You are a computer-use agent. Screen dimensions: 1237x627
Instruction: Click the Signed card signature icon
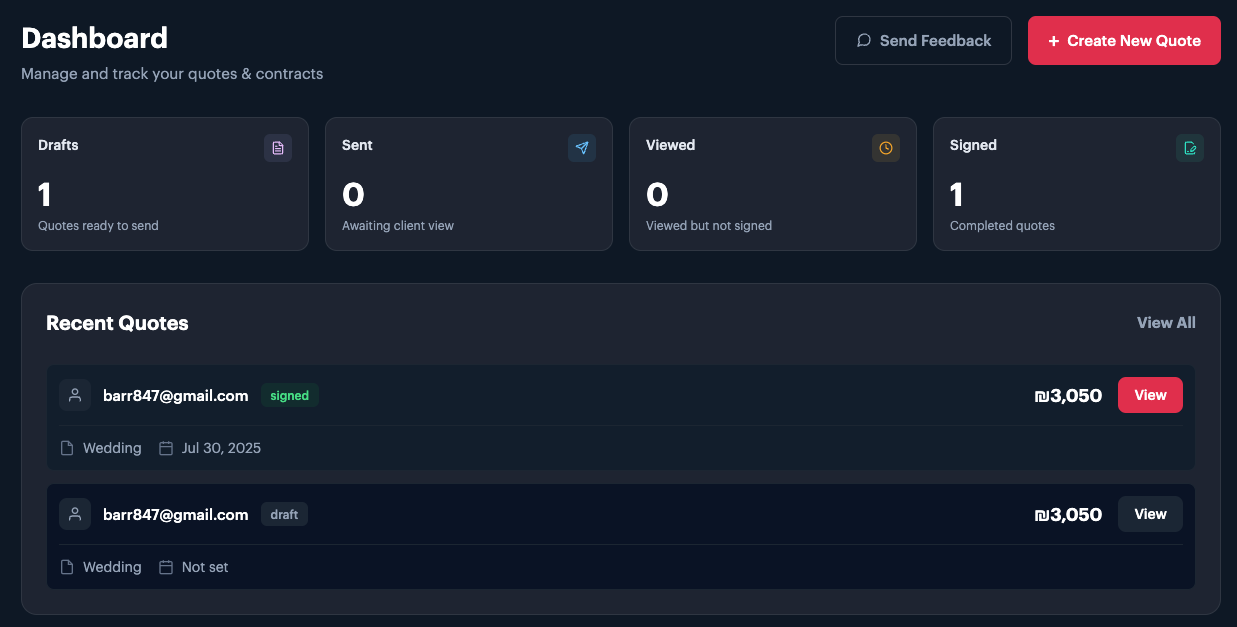click(1190, 148)
